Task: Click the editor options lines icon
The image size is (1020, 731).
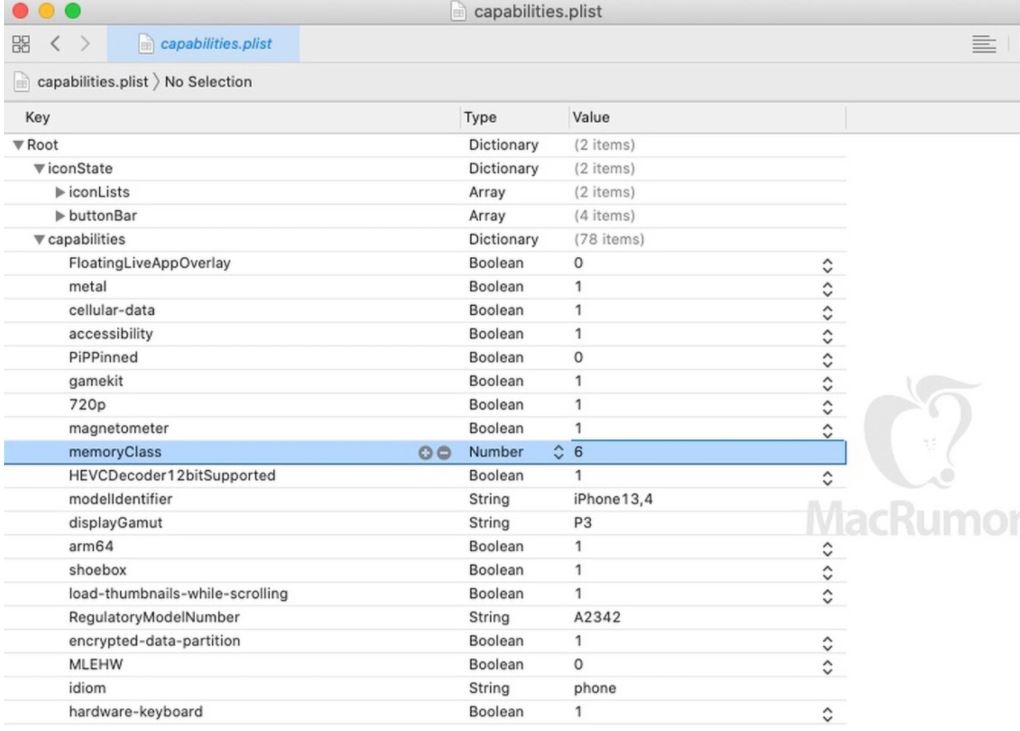Action: 984,44
